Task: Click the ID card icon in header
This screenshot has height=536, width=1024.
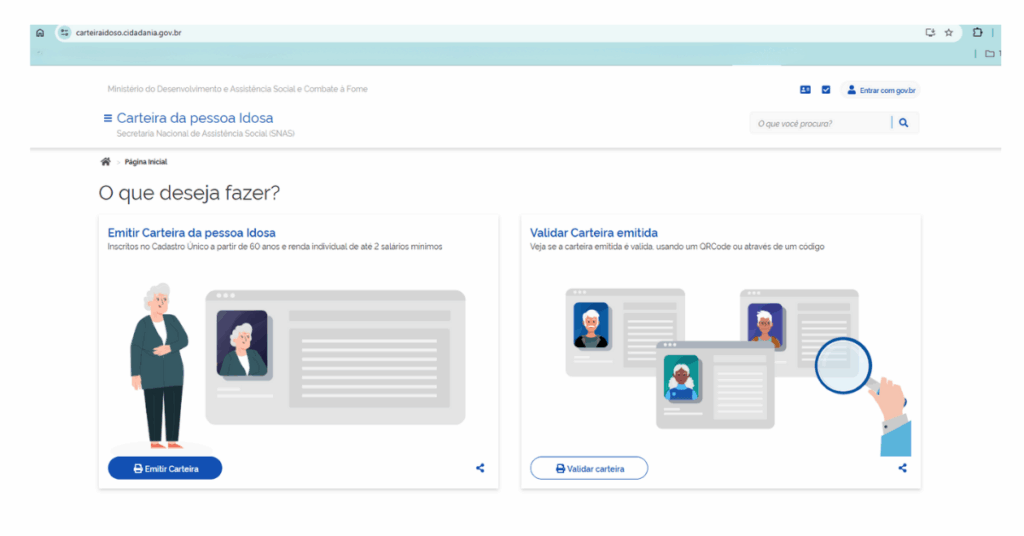Action: click(x=805, y=90)
